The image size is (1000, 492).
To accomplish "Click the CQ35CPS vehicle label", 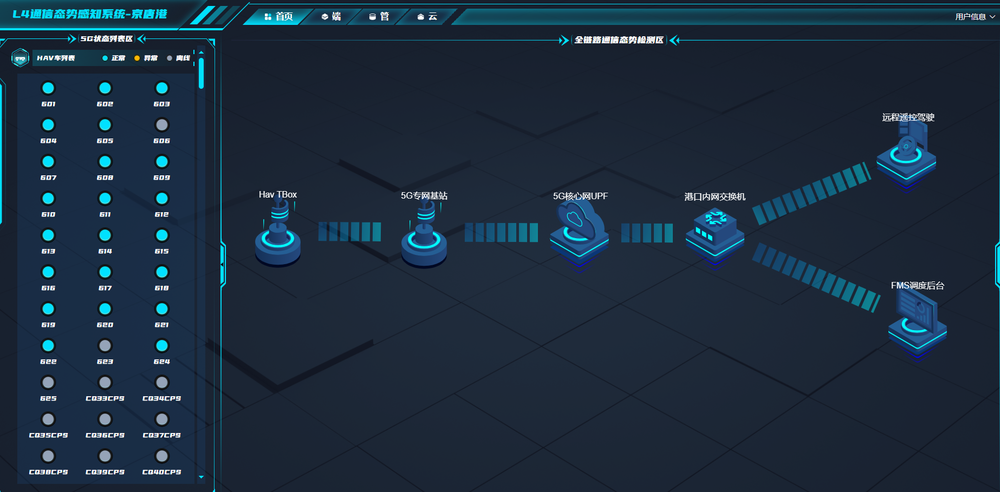I will [48, 435].
